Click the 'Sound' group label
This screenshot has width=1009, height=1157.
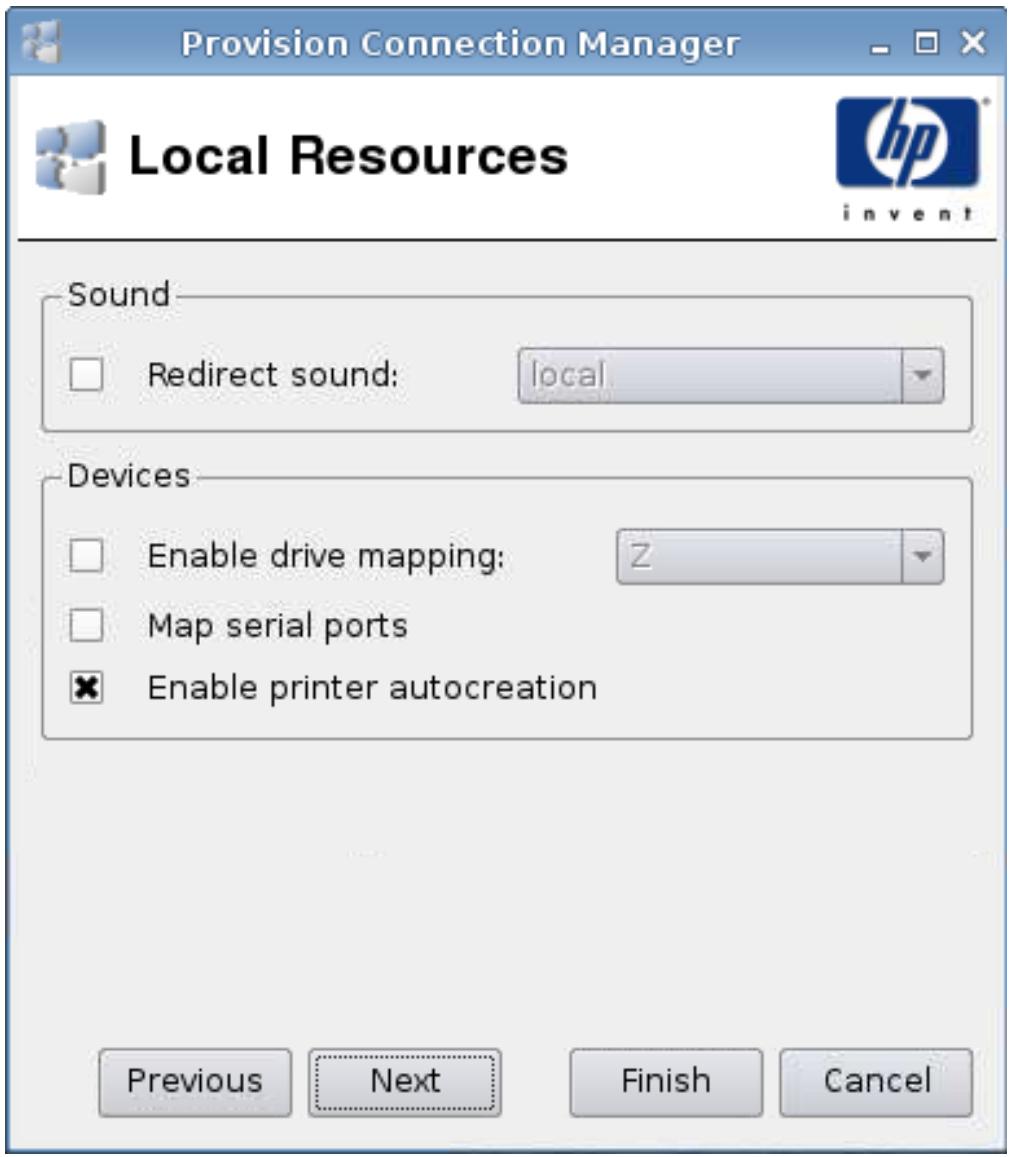pos(119,294)
